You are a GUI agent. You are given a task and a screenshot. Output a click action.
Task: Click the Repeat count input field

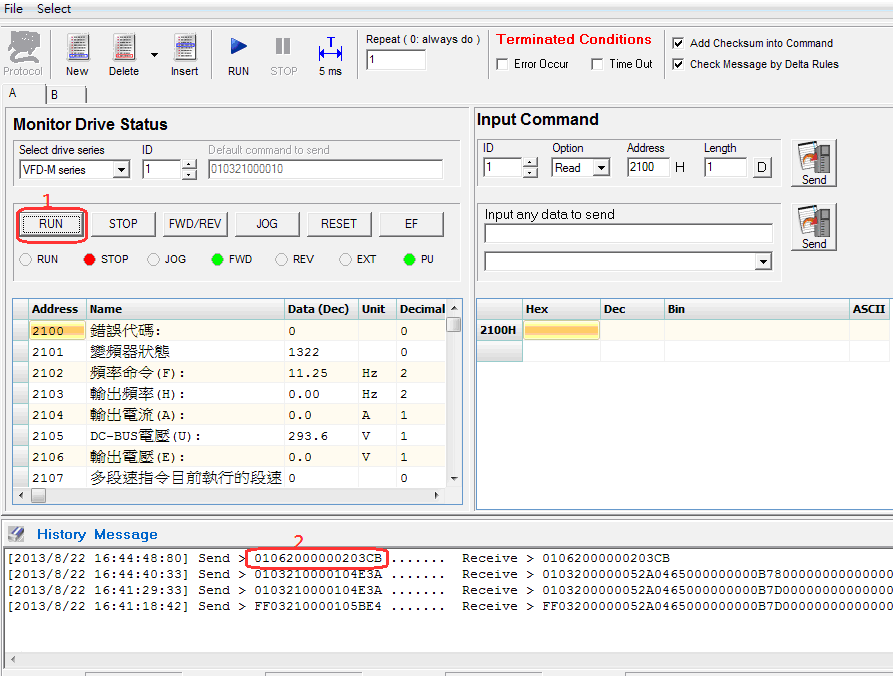pos(396,60)
